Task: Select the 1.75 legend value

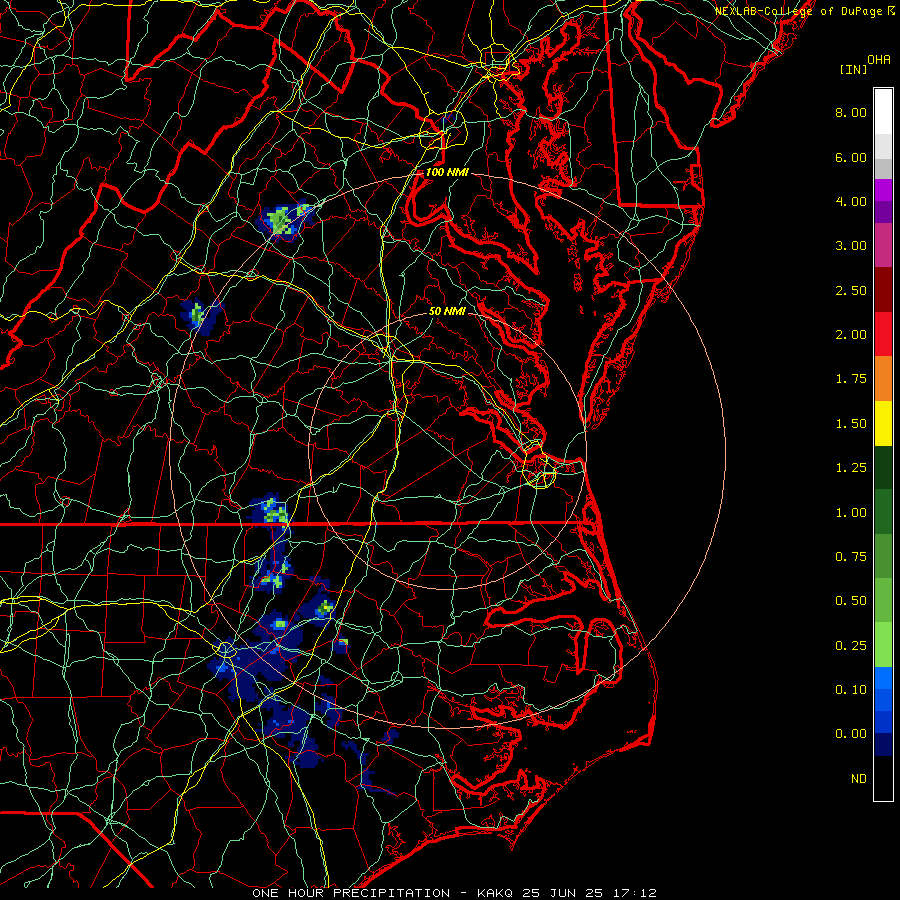Action: coord(851,379)
